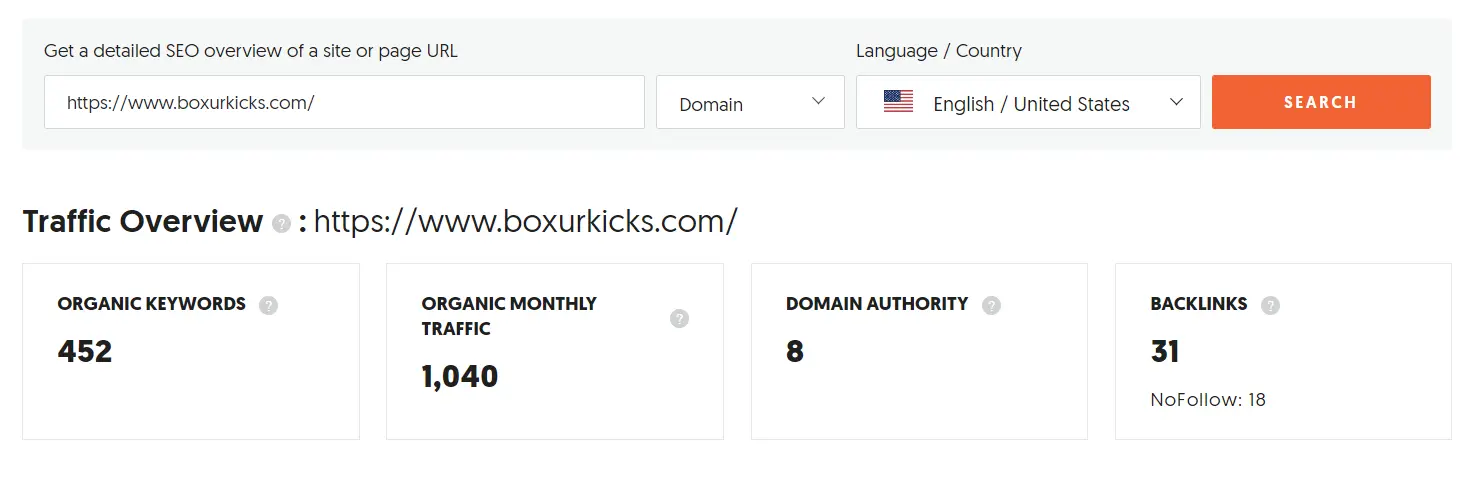Screen dimensions: 1466x478
Task: Select the Domain Authority score 8
Action: pyautogui.click(x=795, y=351)
